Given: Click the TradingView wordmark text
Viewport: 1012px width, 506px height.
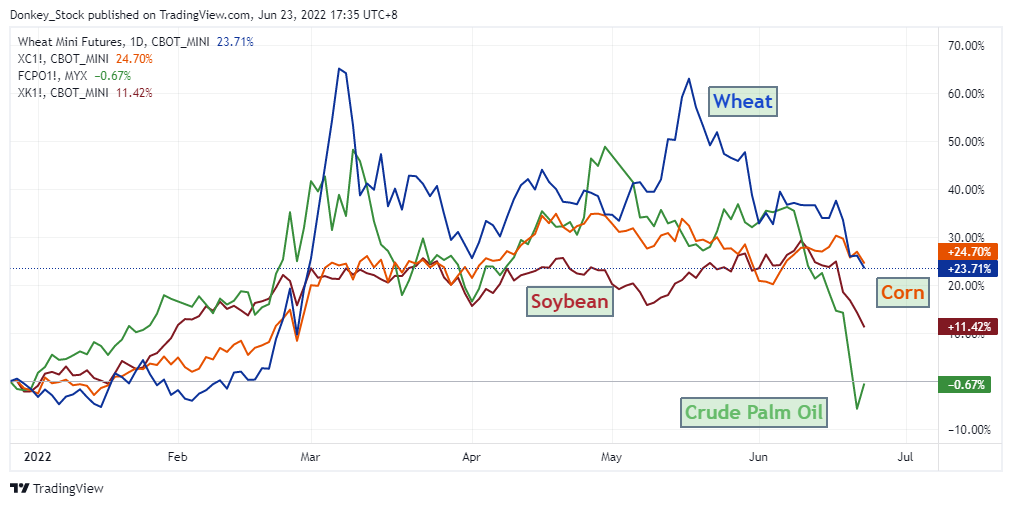Looking at the screenshot, I should tap(68, 489).
